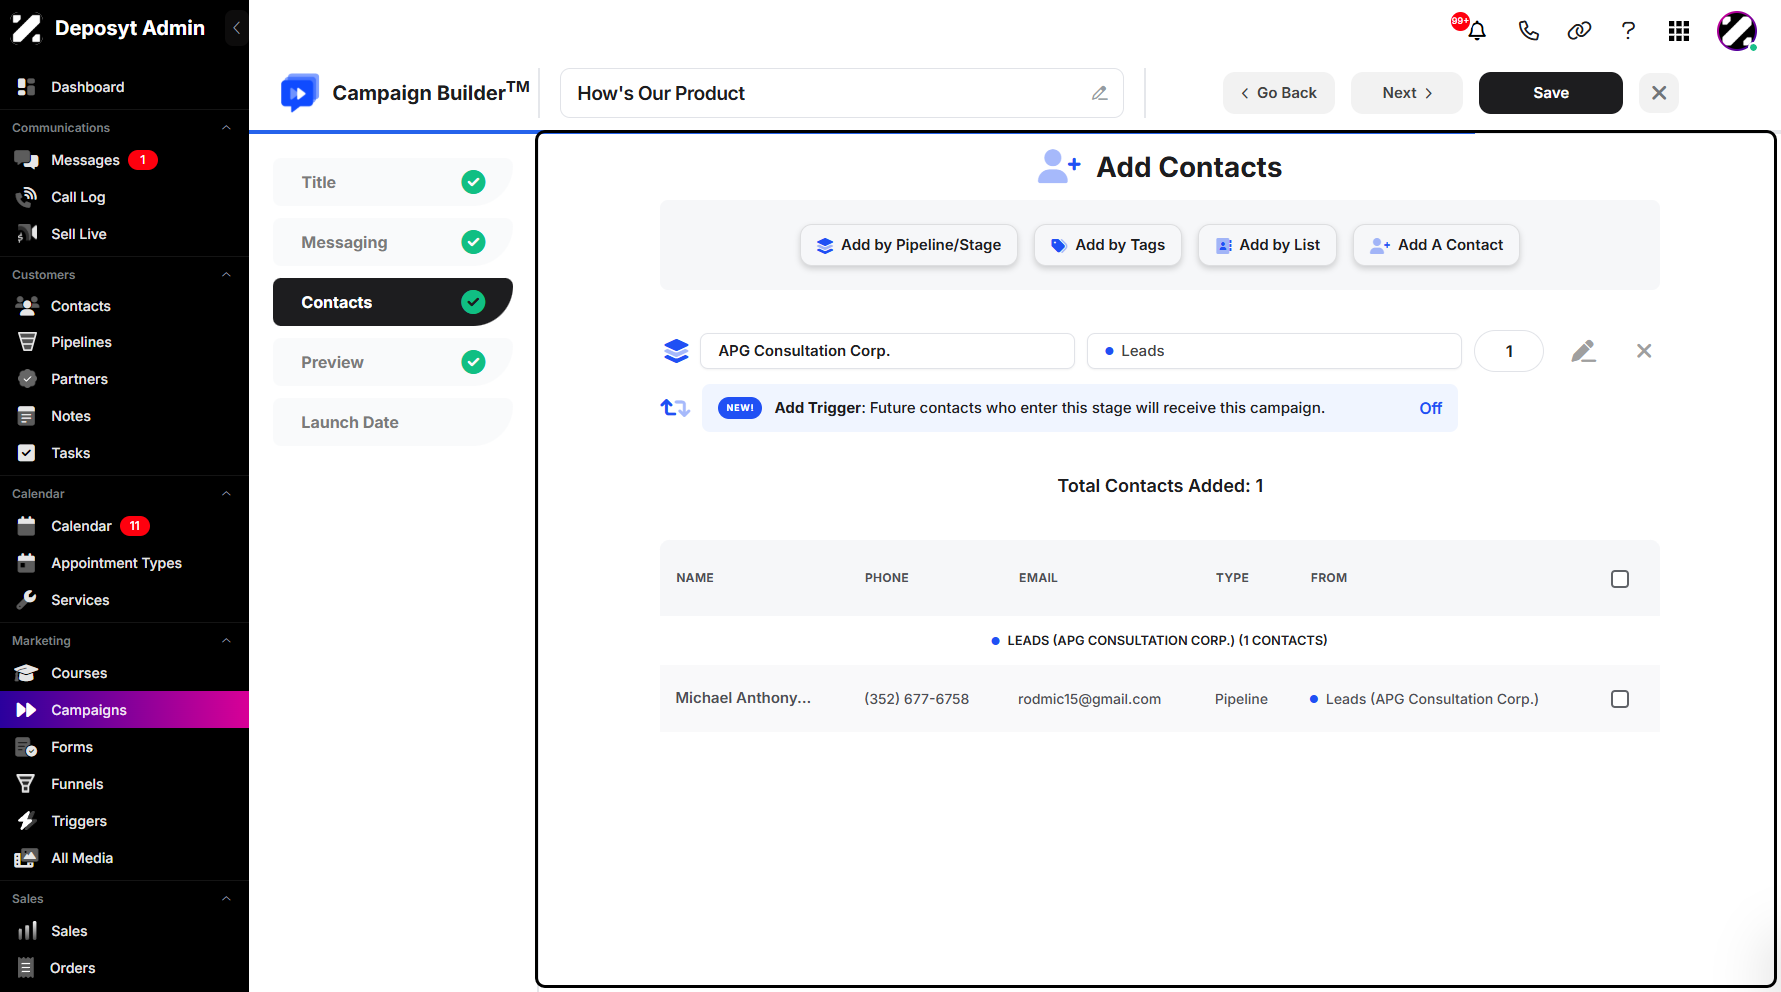Collapse the Sales sidebar section
Image resolution: width=1781 pixels, height=992 pixels.
(226, 899)
